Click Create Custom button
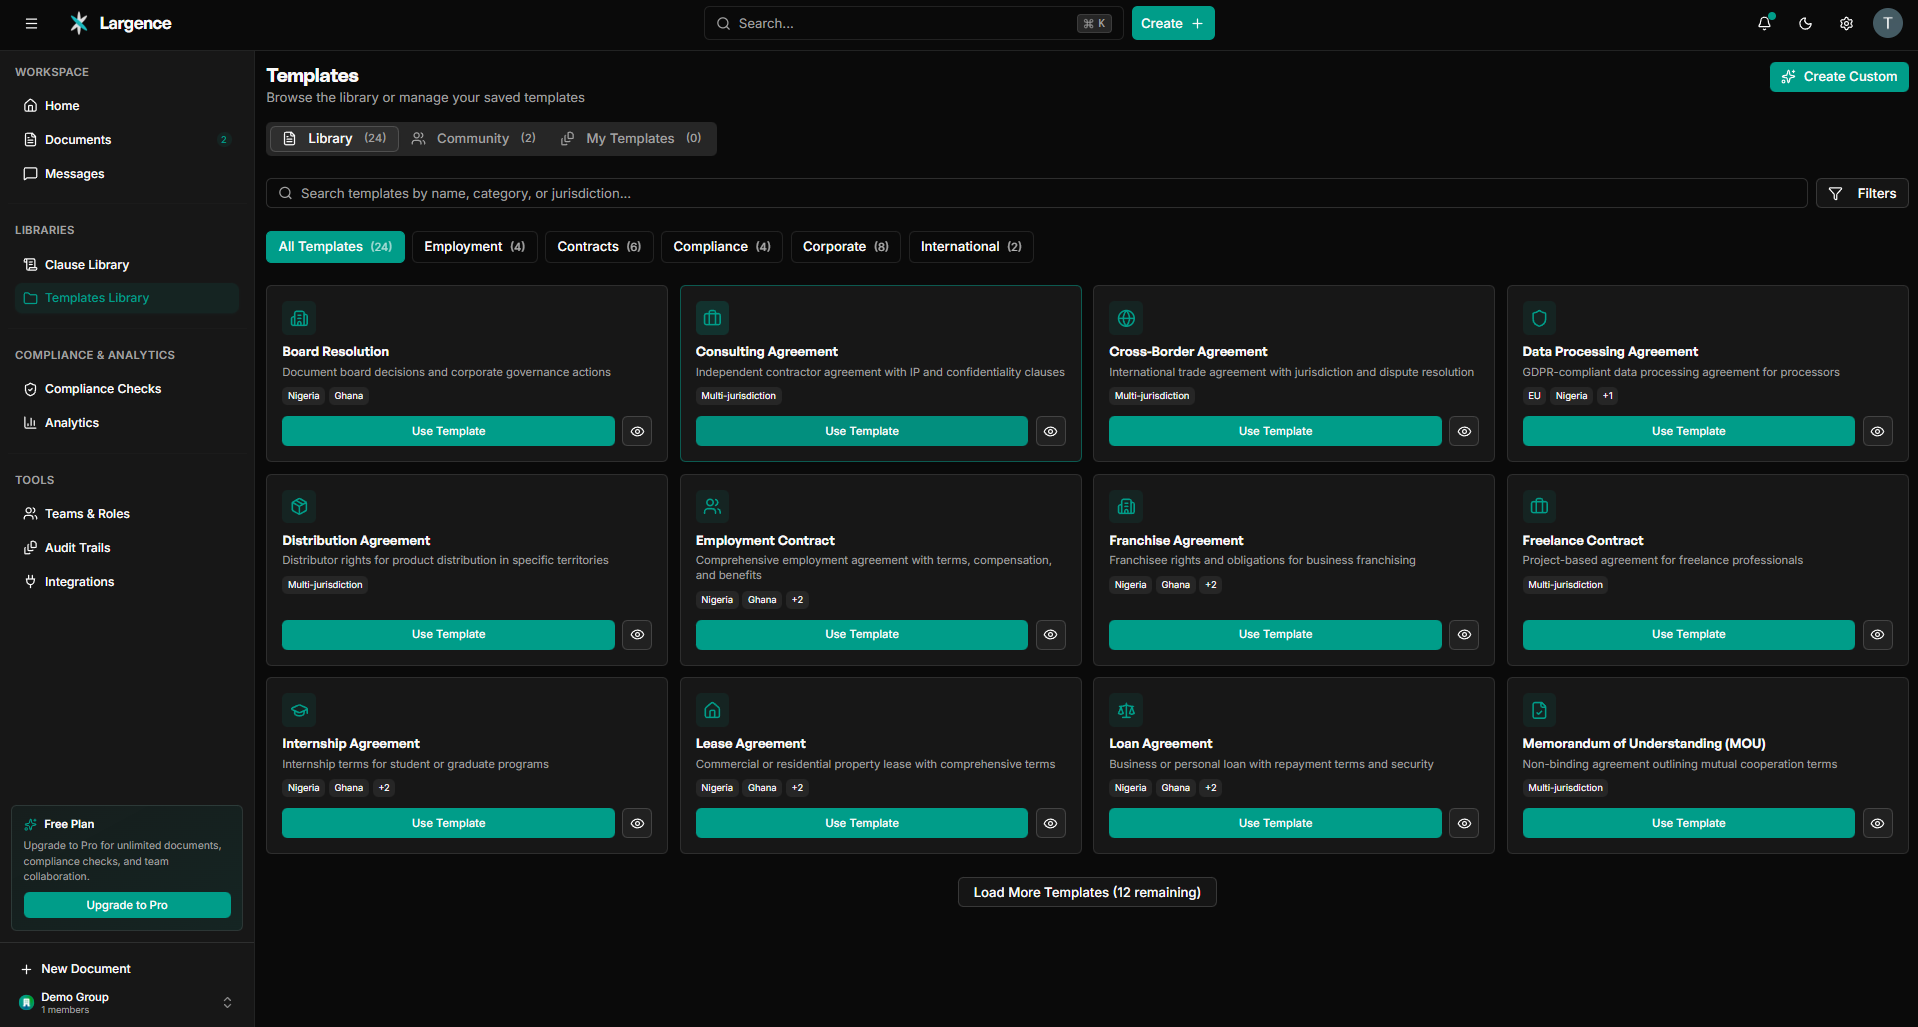Screen dimensions: 1918x1027 pyautogui.click(x=1839, y=77)
